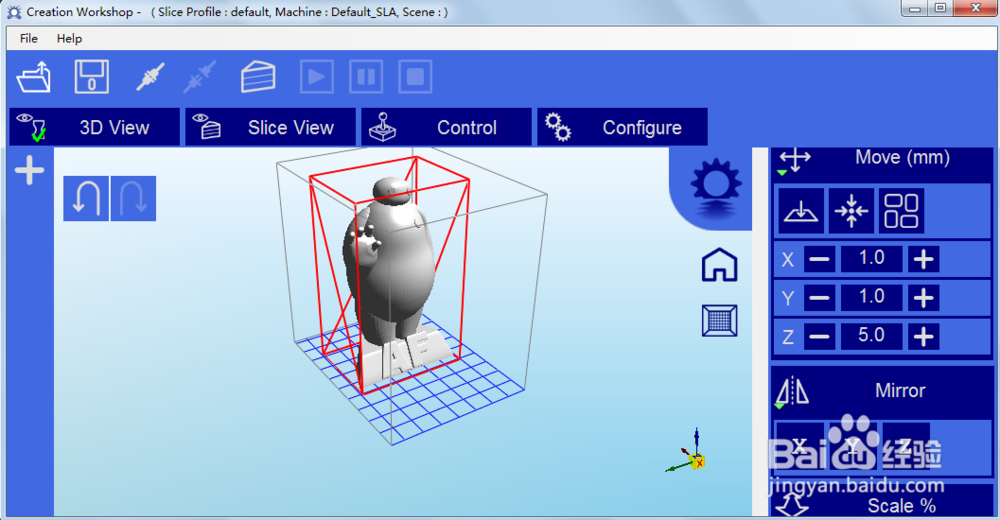Click the plus icon in the left sidebar

tap(29, 170)
